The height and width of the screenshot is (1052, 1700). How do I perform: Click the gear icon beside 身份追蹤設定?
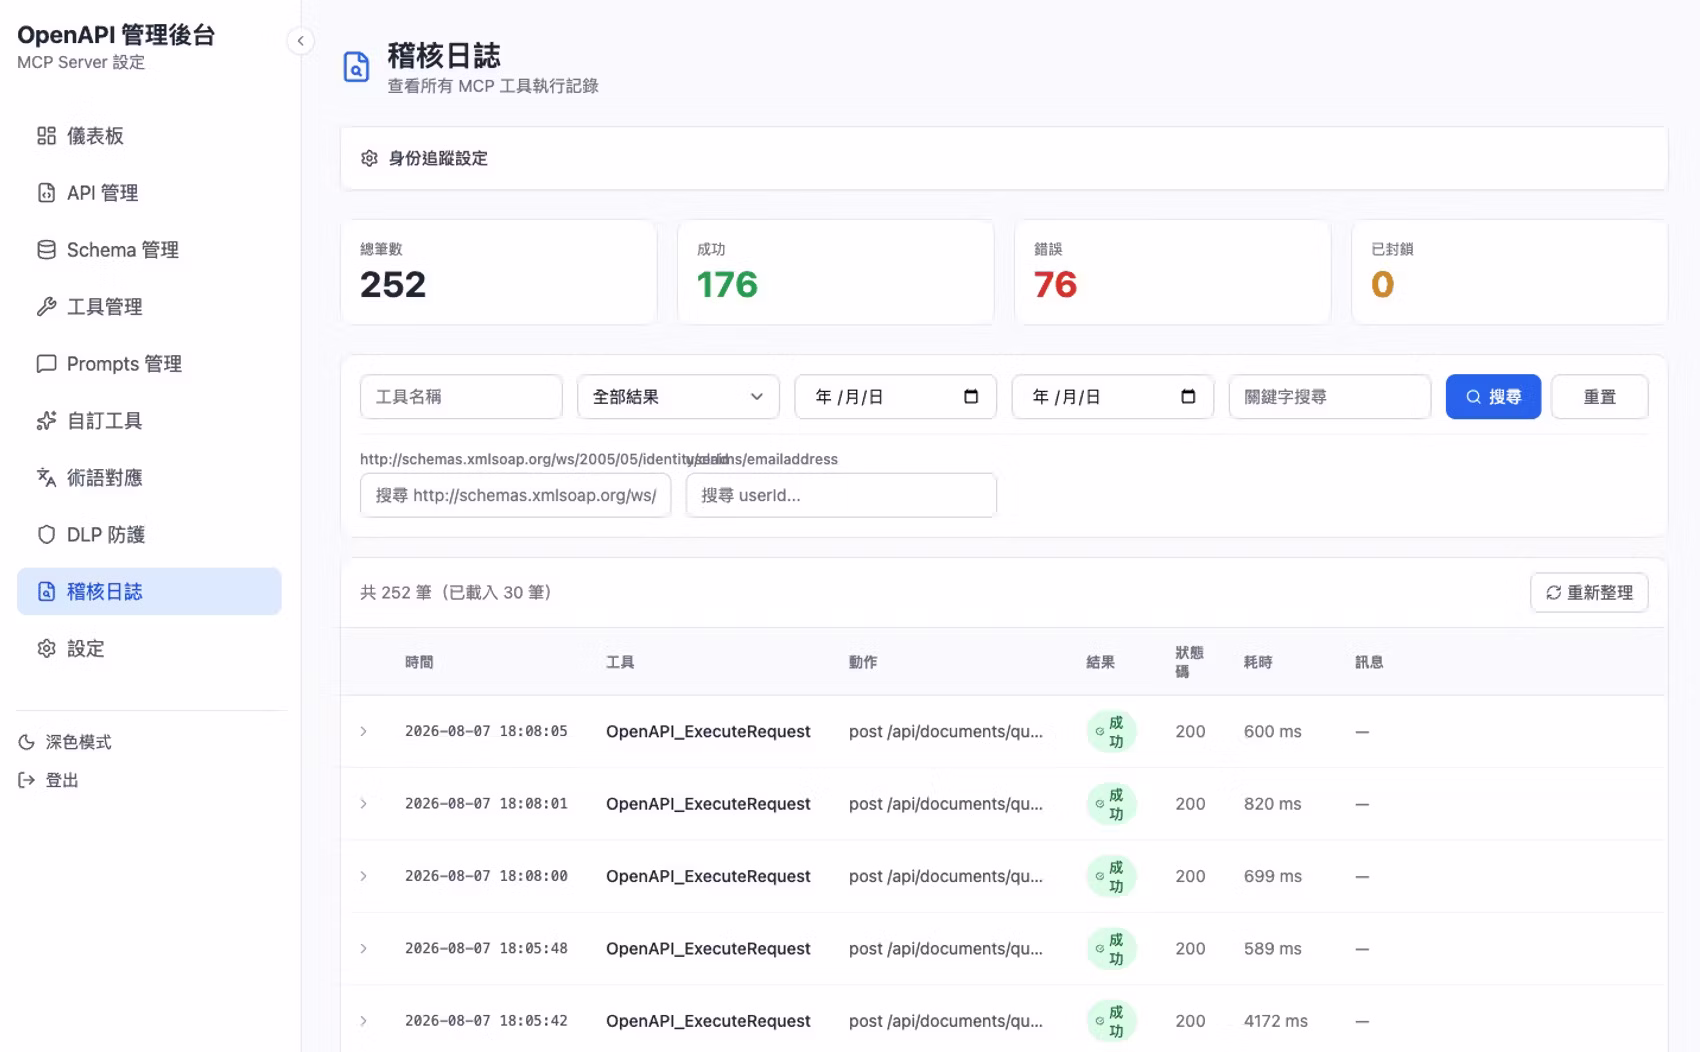pos(369,158)
